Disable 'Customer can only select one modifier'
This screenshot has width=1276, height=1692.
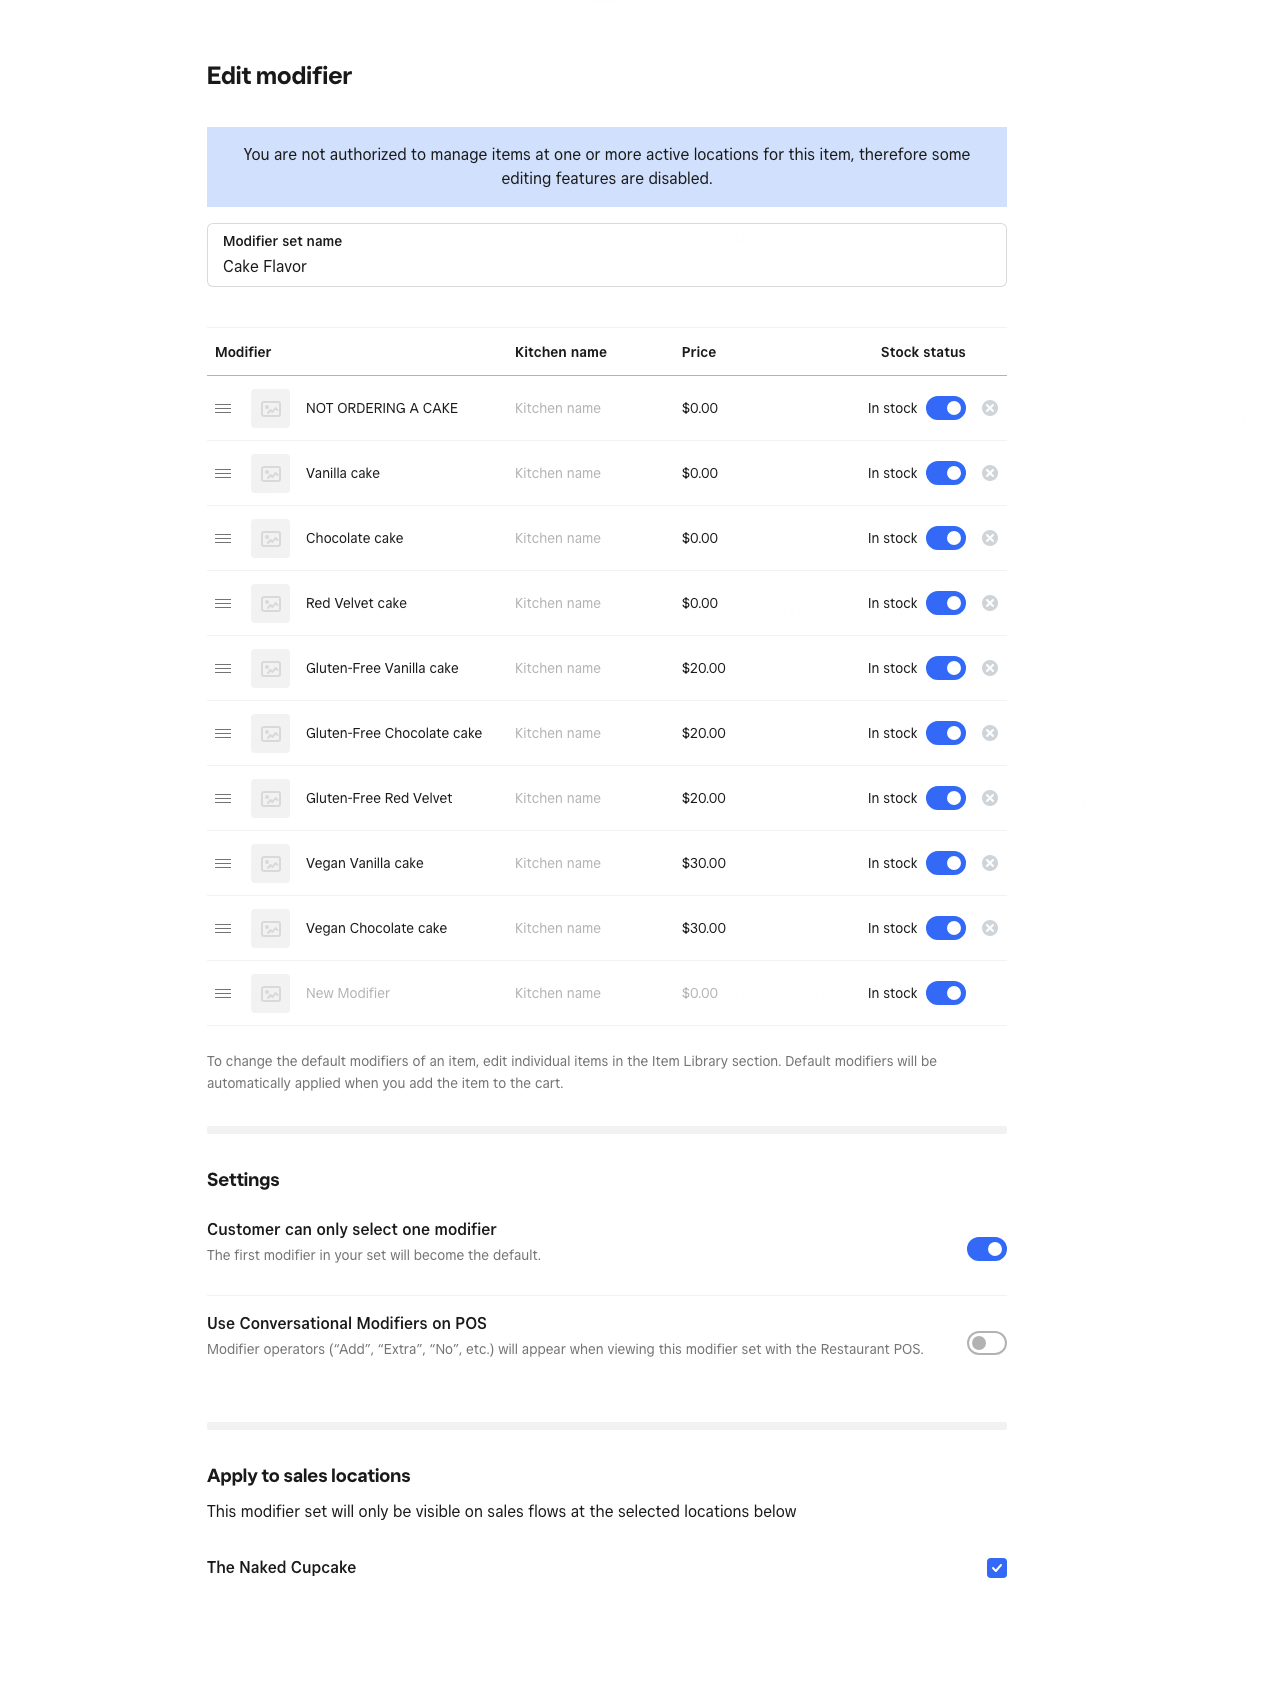(x=987, y=1249)
